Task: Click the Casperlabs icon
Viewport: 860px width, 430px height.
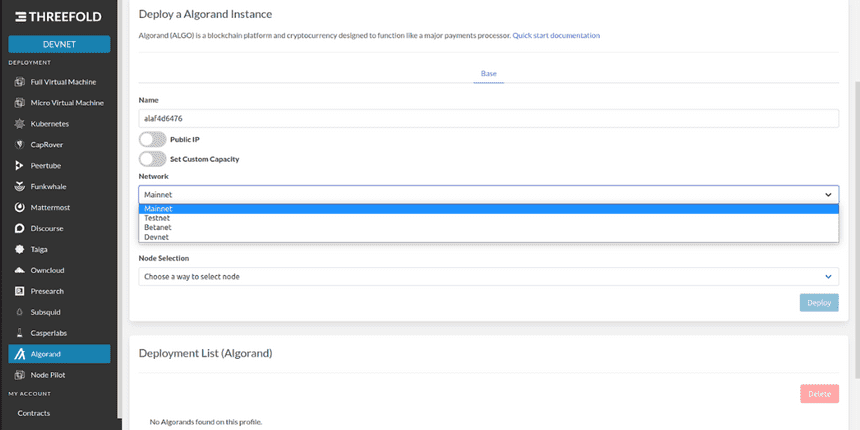Action: [x=20, y=333]
